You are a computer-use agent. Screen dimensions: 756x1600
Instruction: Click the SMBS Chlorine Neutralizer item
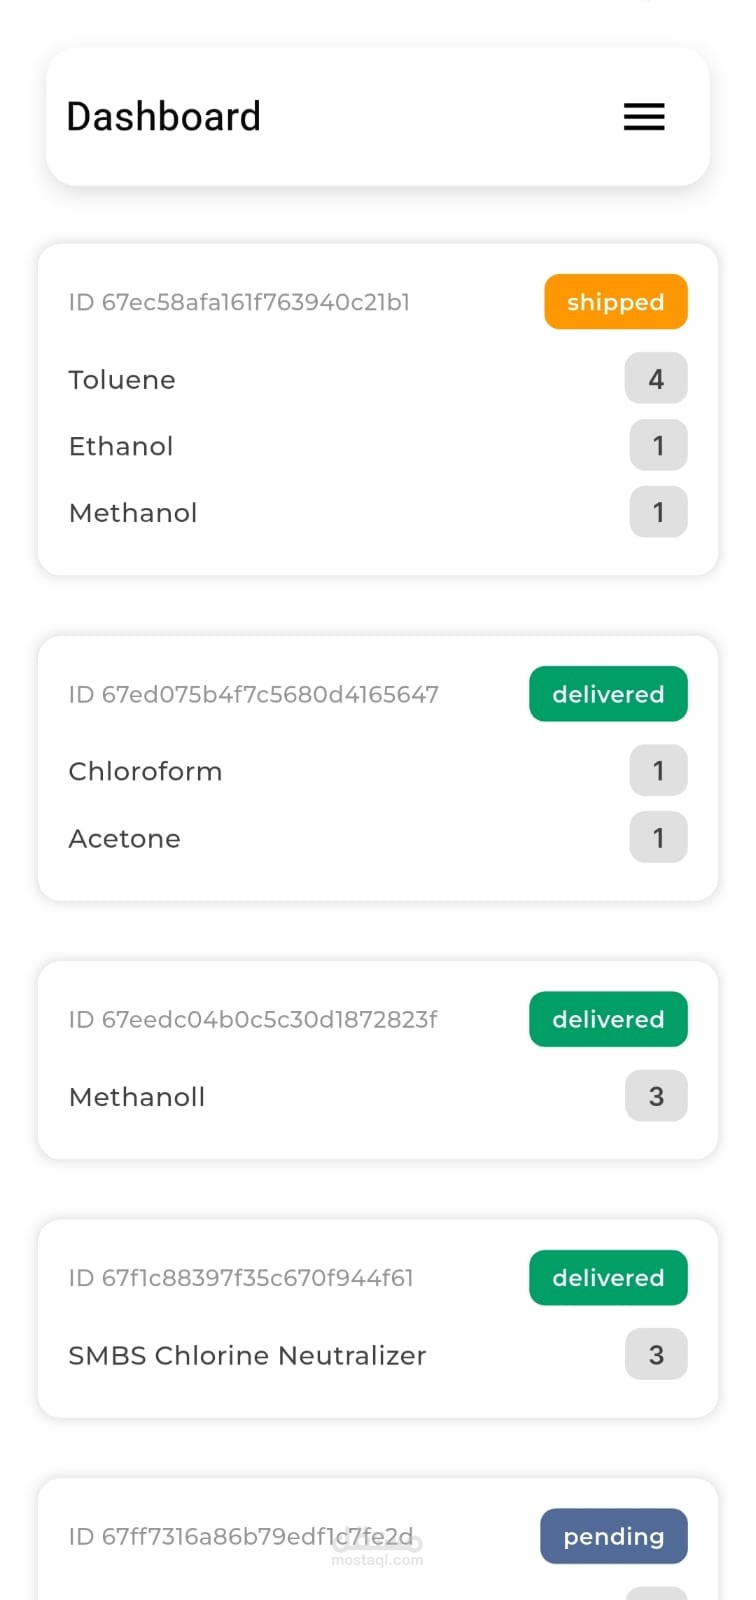pos(247,1355)
